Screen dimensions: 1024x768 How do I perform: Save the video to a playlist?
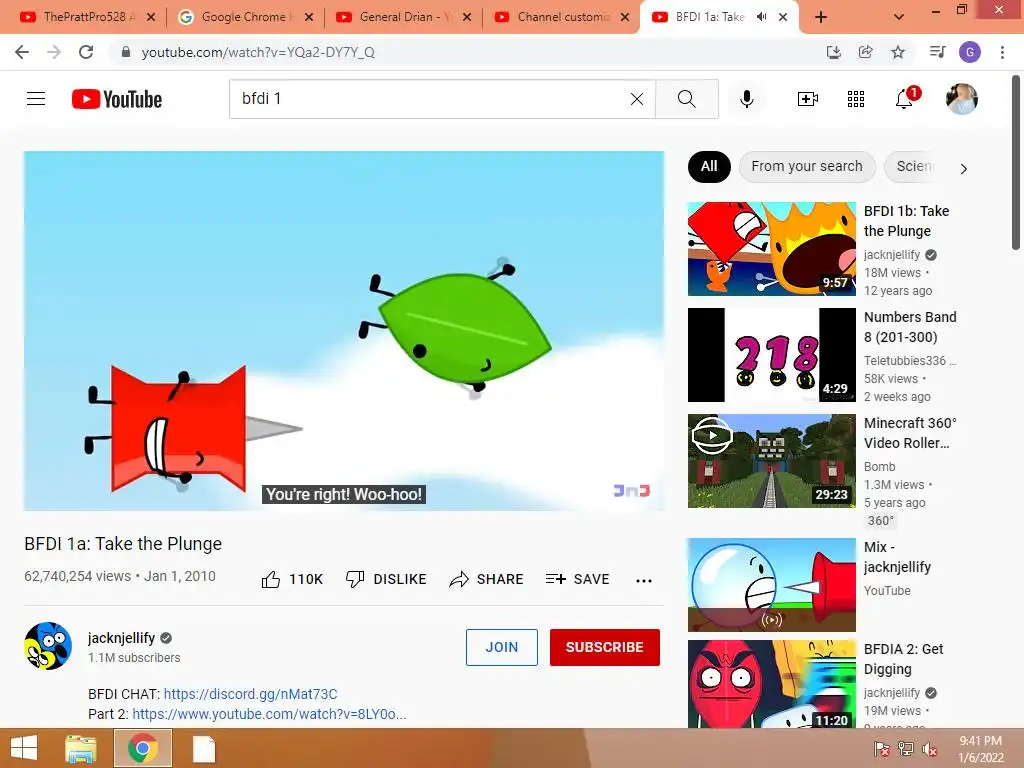point(577,579)
